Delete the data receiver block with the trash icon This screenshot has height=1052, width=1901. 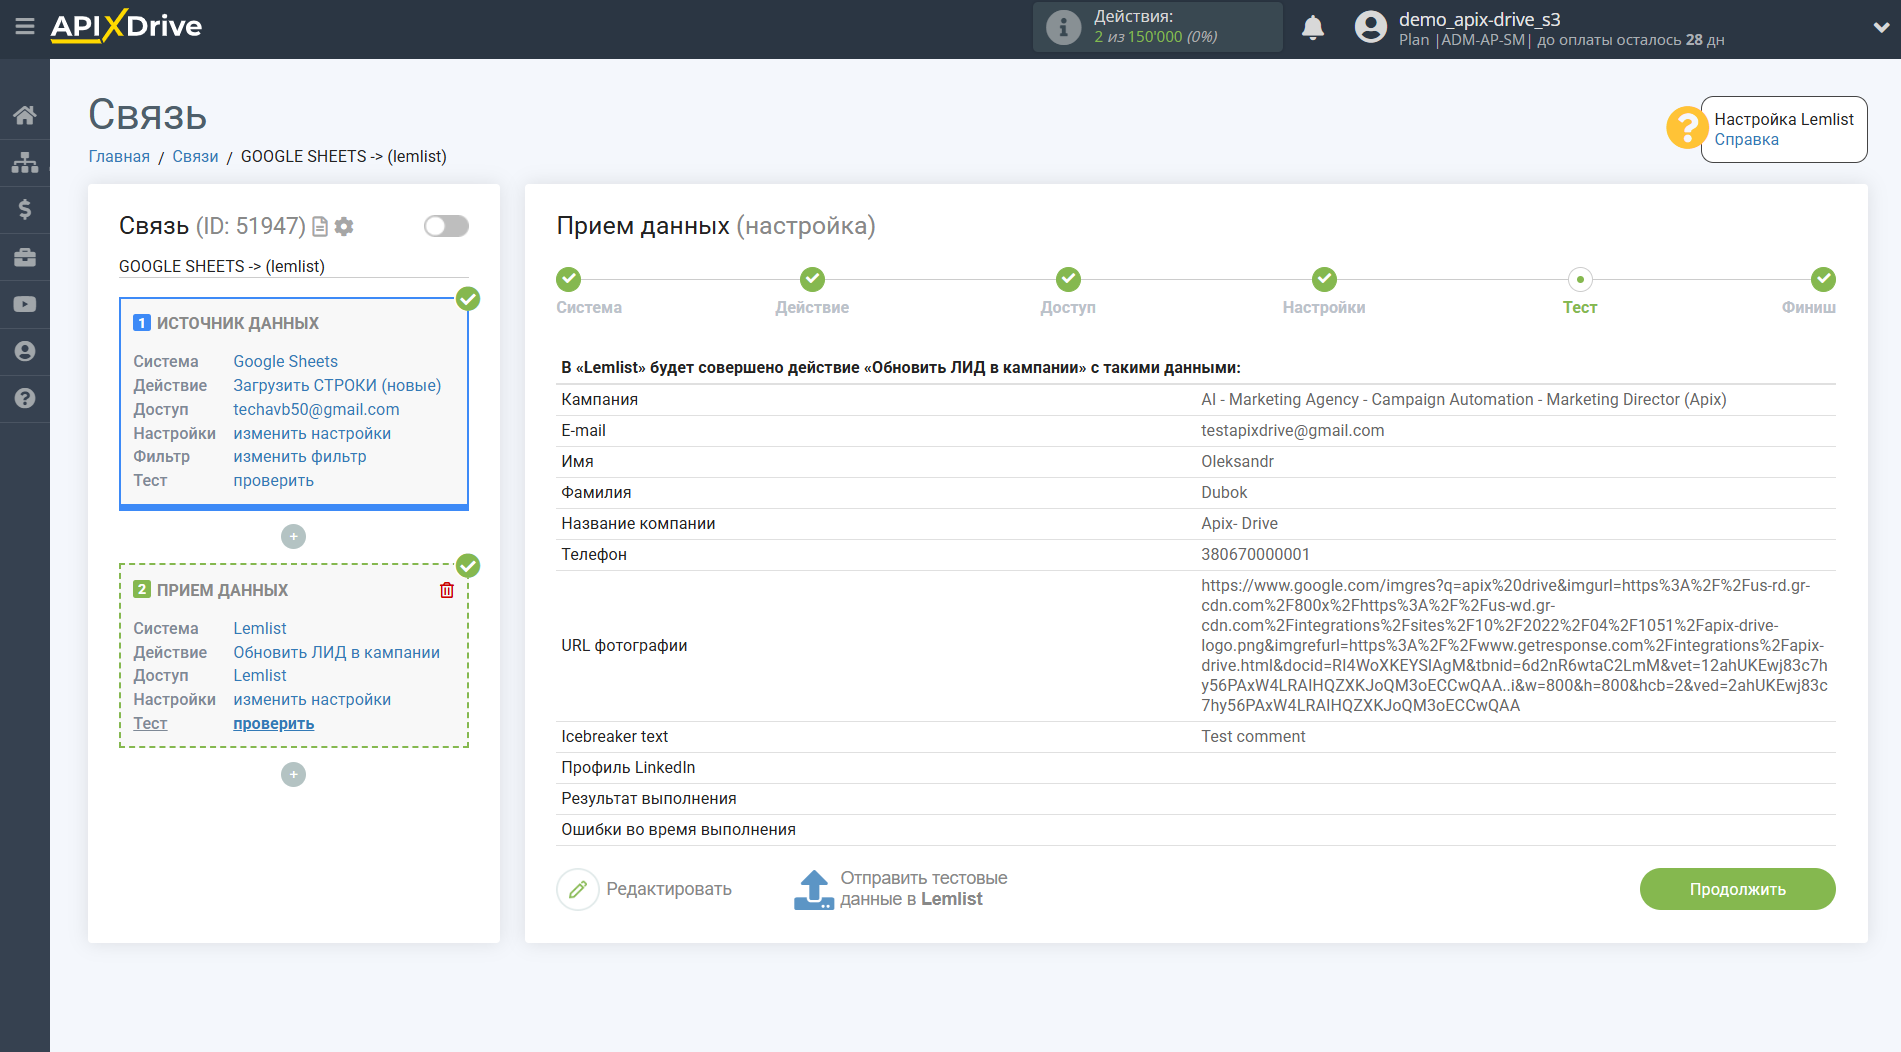[447, 590]
